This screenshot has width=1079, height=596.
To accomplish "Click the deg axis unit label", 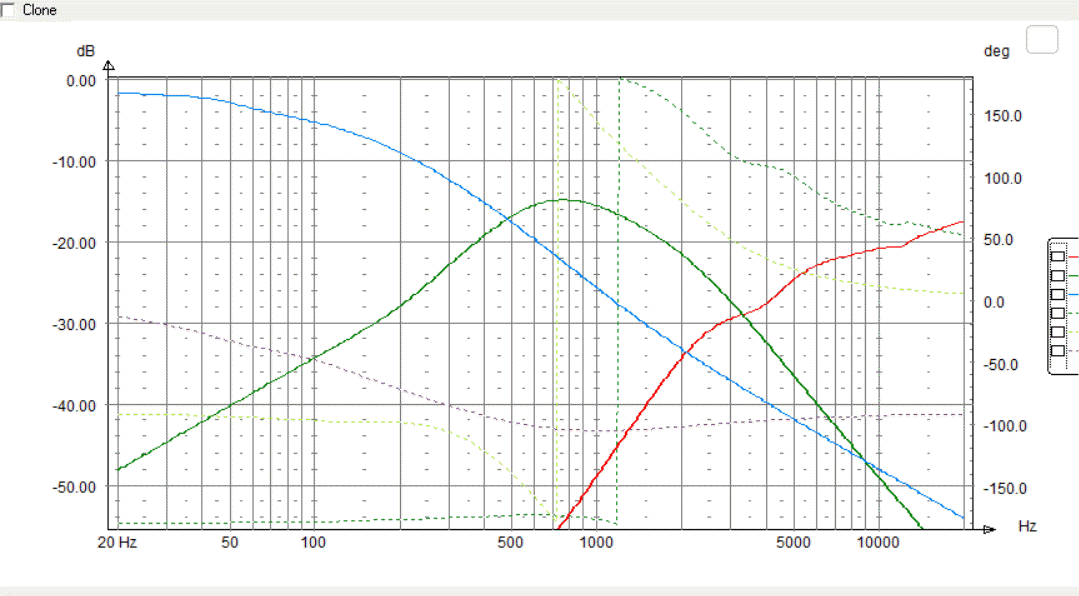I will (996, 52).
